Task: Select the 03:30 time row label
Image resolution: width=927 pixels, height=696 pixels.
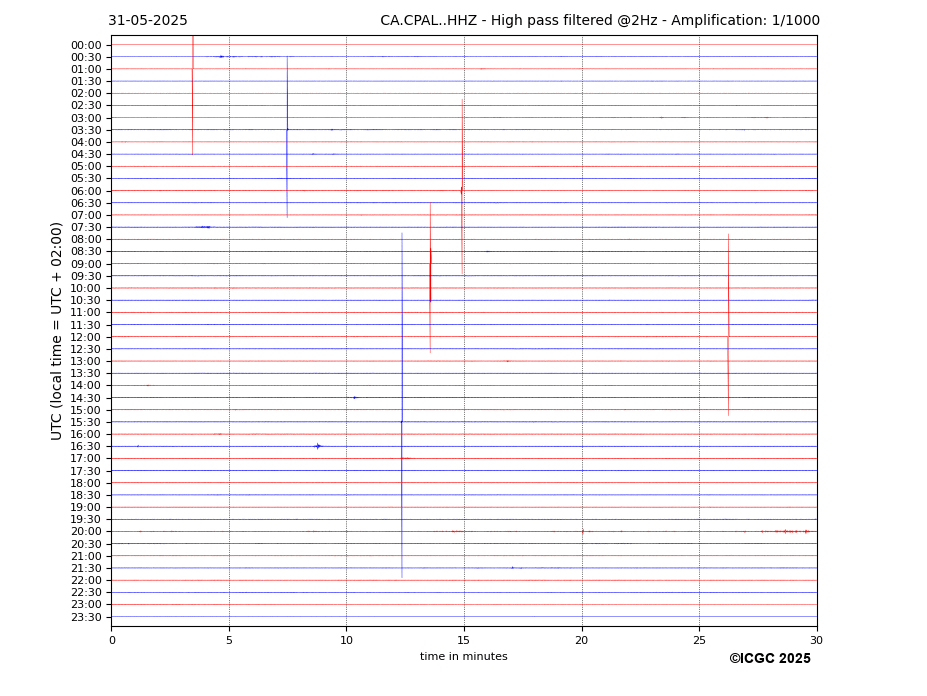Action: 86,130
